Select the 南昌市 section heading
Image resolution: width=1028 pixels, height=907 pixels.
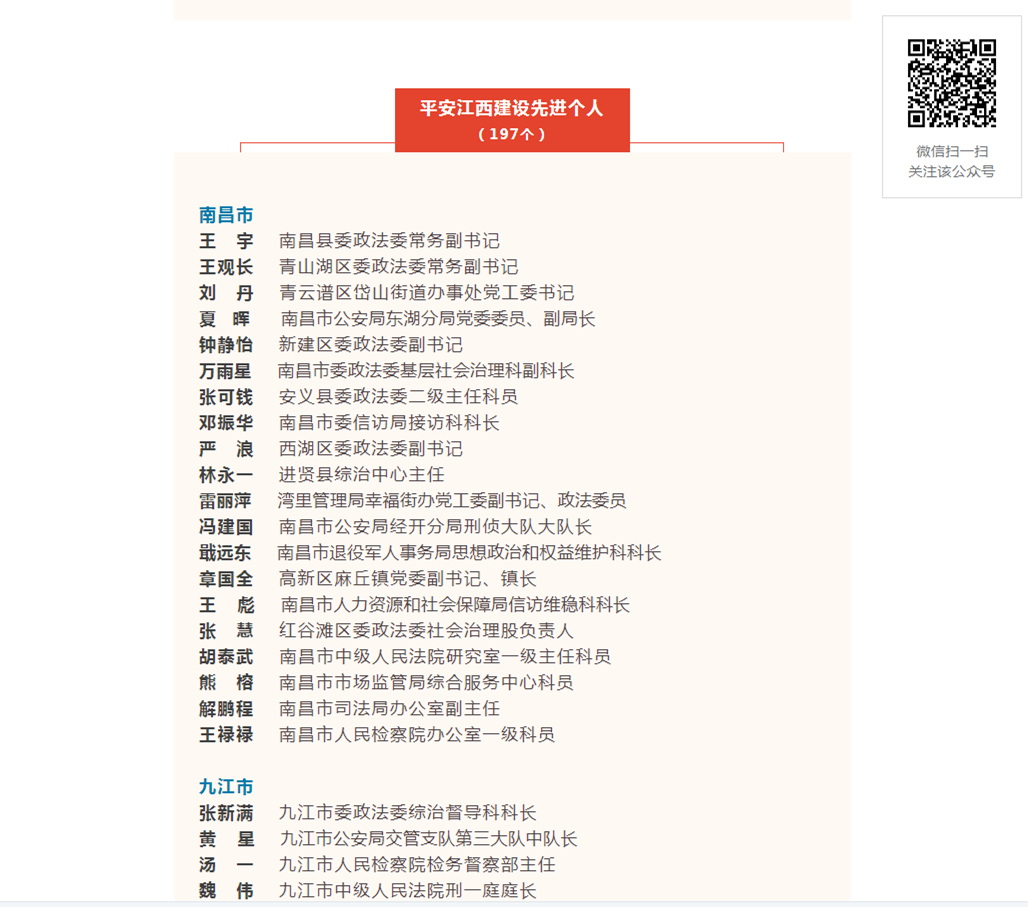click(226, 214)
